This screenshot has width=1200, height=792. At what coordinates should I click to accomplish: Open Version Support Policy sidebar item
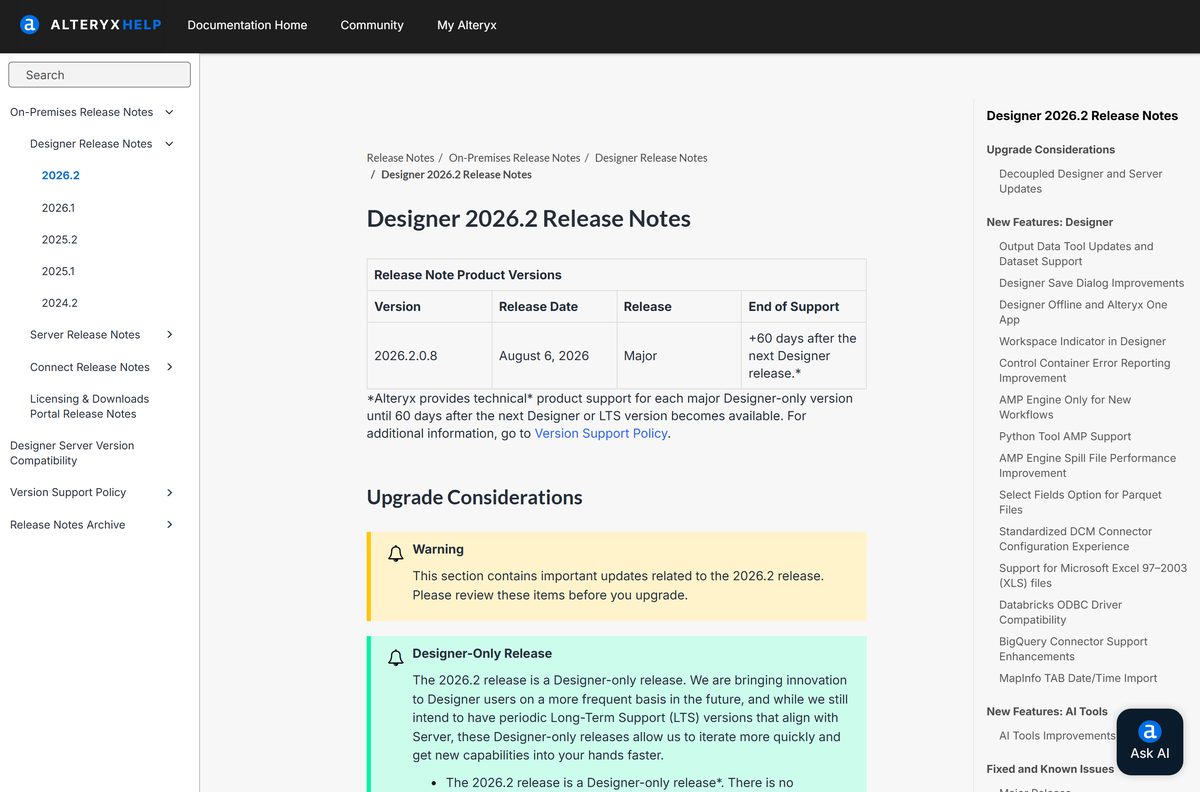tap(68, 492)
